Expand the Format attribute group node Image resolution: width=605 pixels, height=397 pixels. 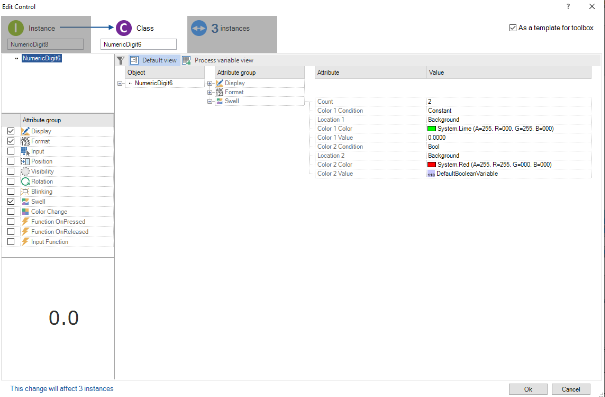tap(210, 92)
